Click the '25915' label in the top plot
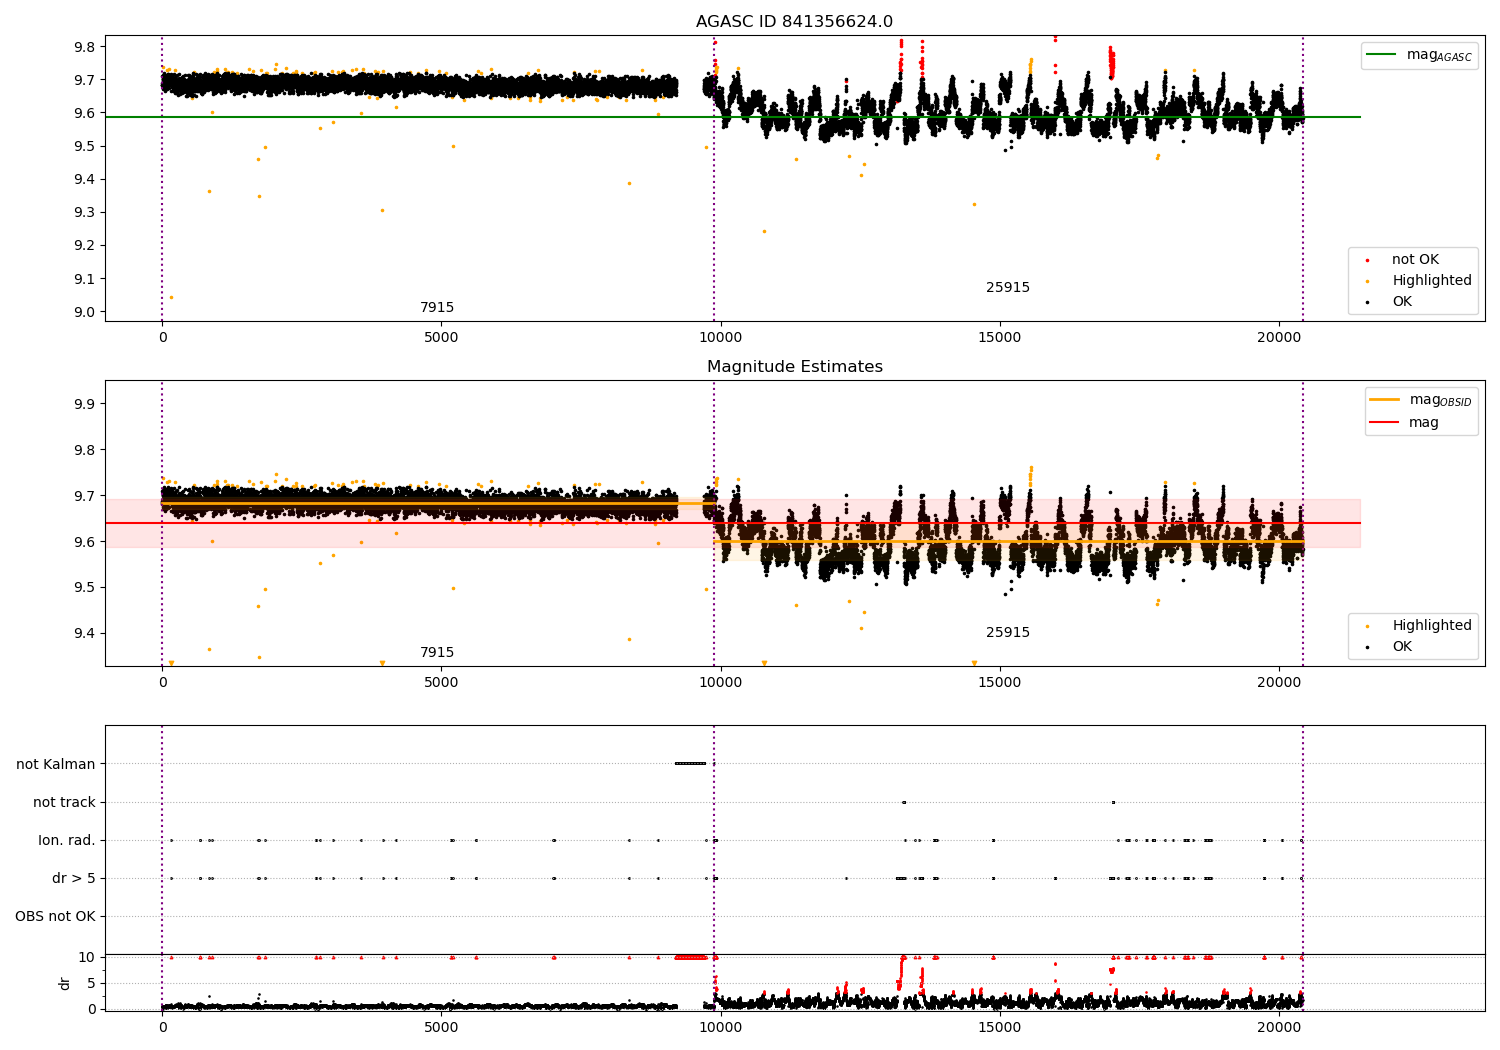Viewport: 1500px width, 1050px height. (x=1008, y=288)
